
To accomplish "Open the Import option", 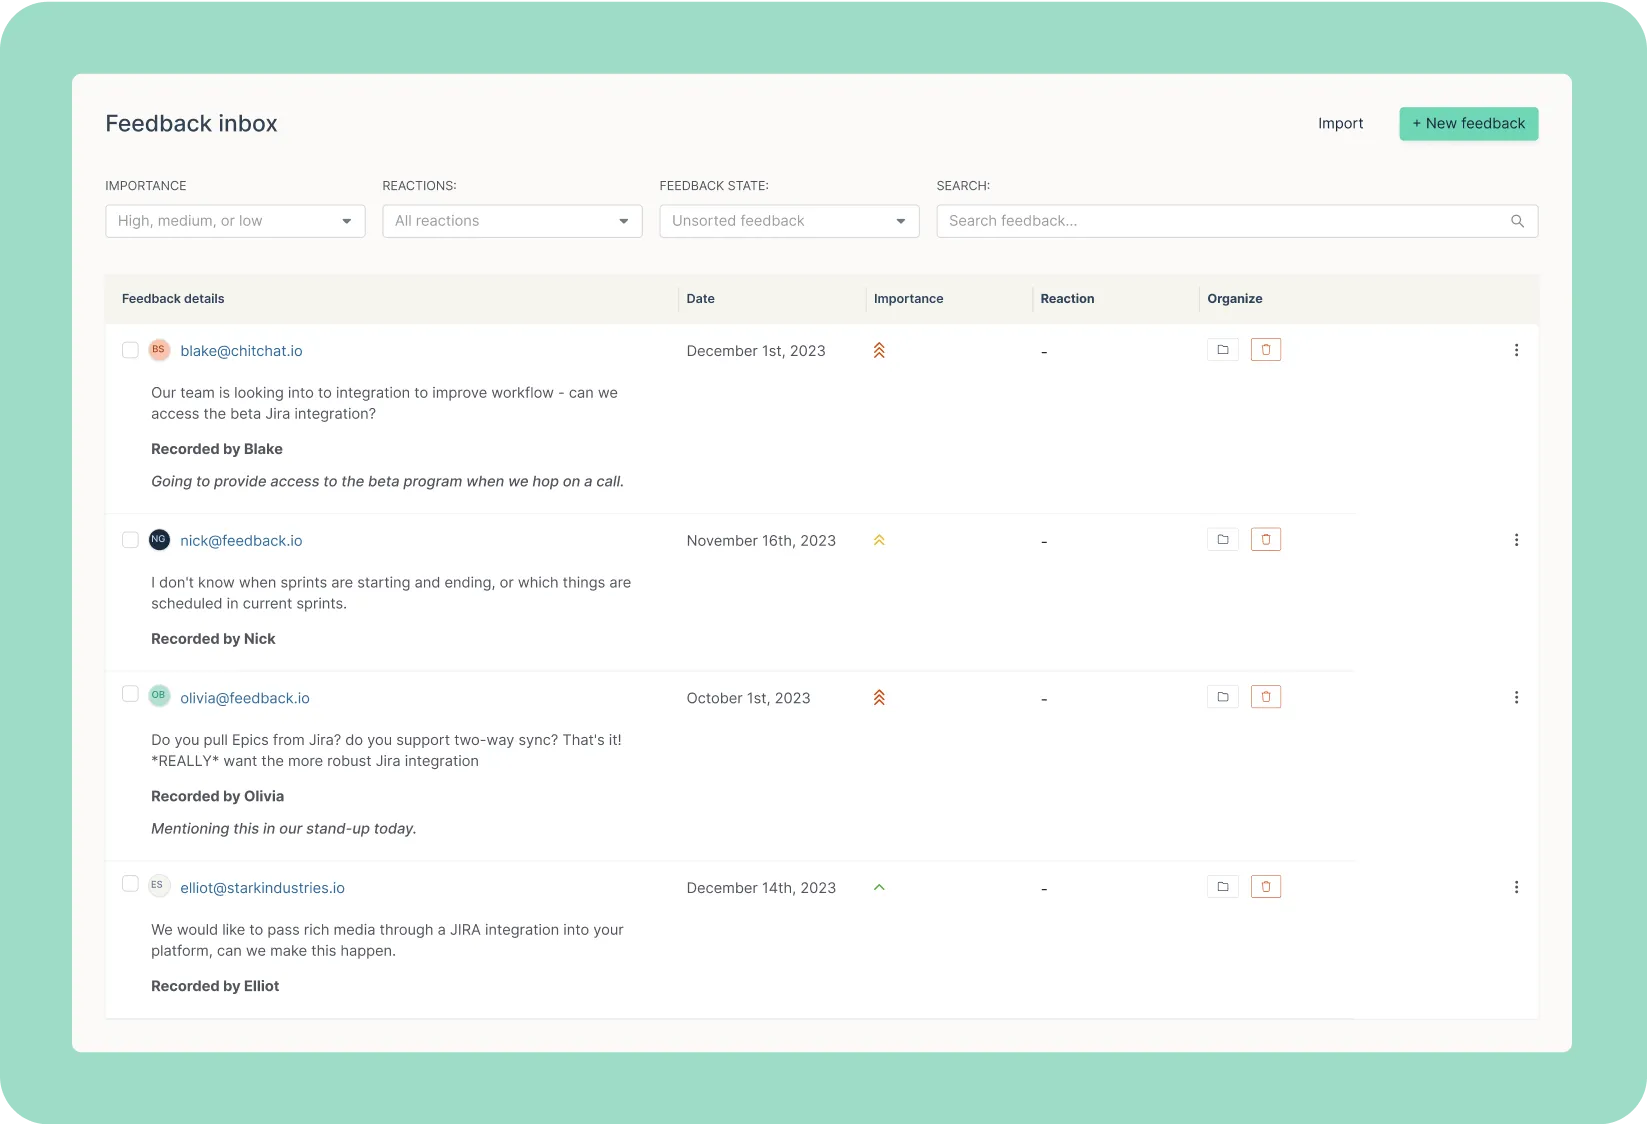I will [1340, 123].
